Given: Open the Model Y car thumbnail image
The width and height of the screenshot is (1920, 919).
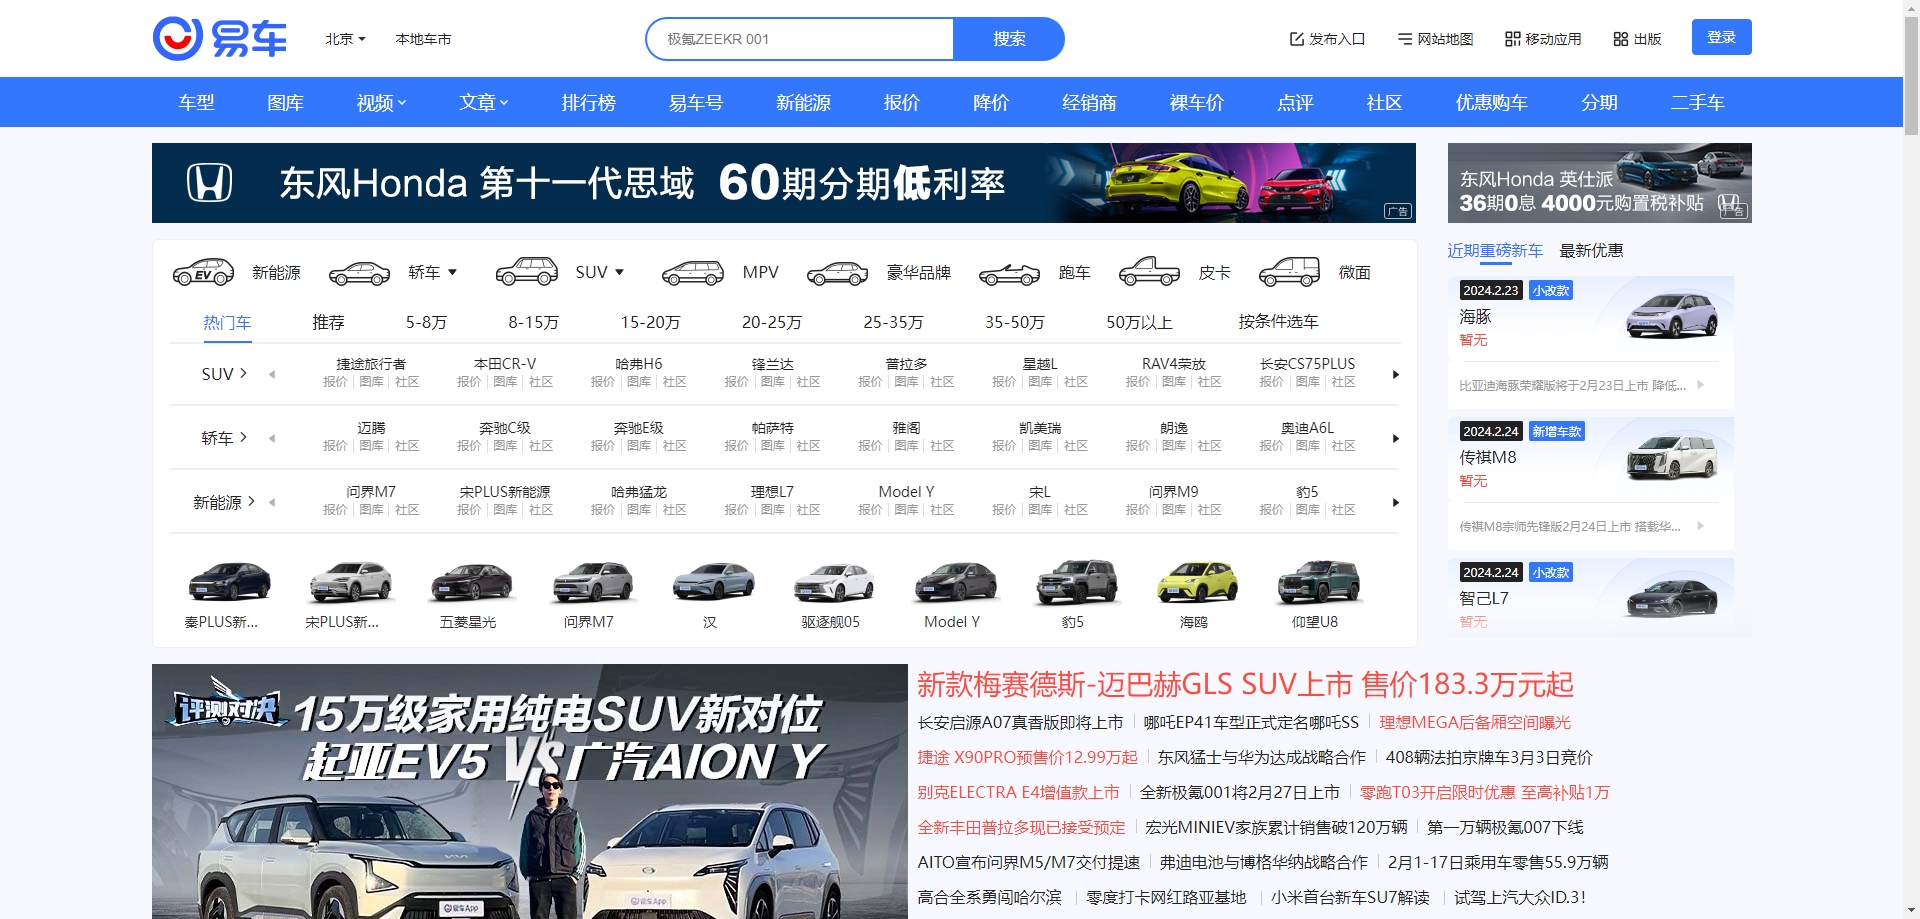Looking at the screenshot, I should (956, 582).
